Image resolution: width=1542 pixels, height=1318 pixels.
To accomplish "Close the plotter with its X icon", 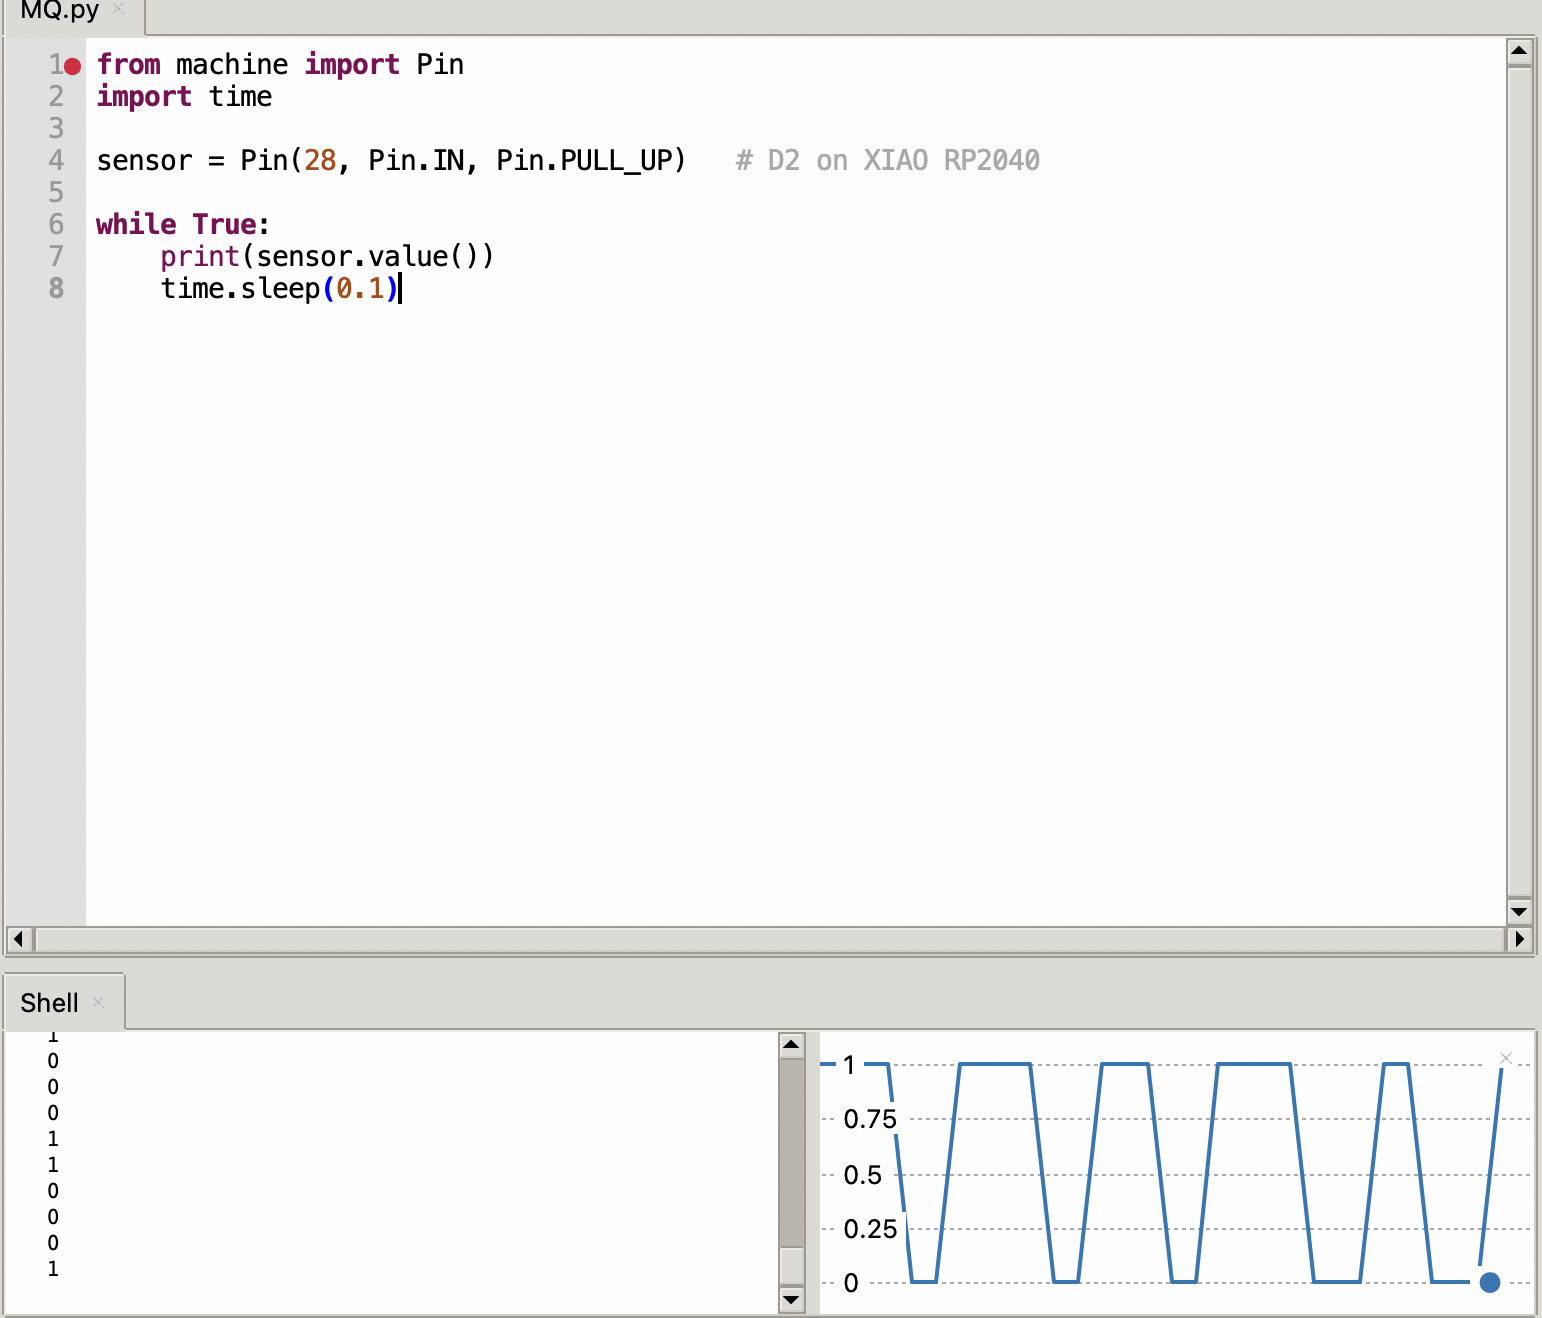I will pyautogui.click(x=1506, y=1058).
